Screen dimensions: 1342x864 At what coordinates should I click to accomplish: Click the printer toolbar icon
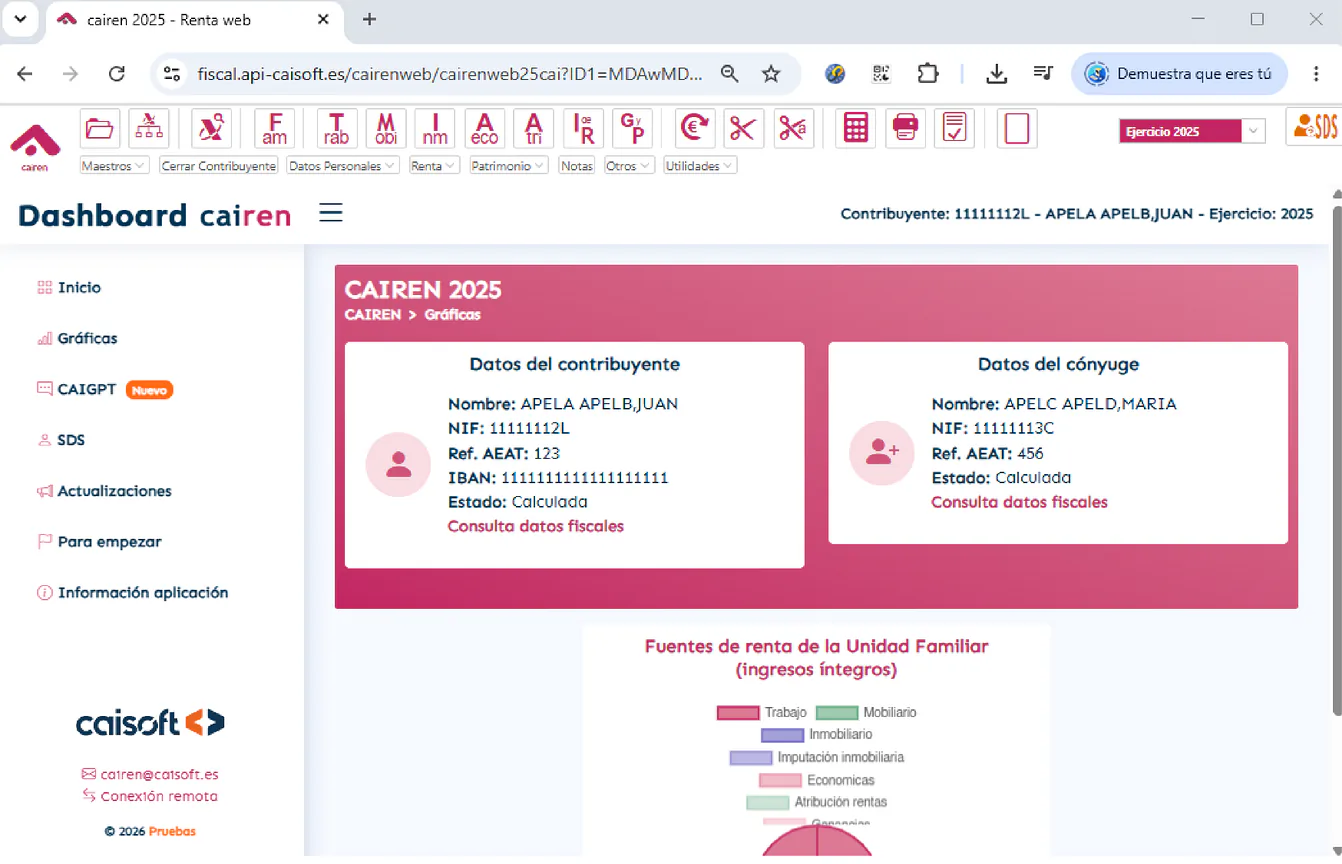[905, 128]
